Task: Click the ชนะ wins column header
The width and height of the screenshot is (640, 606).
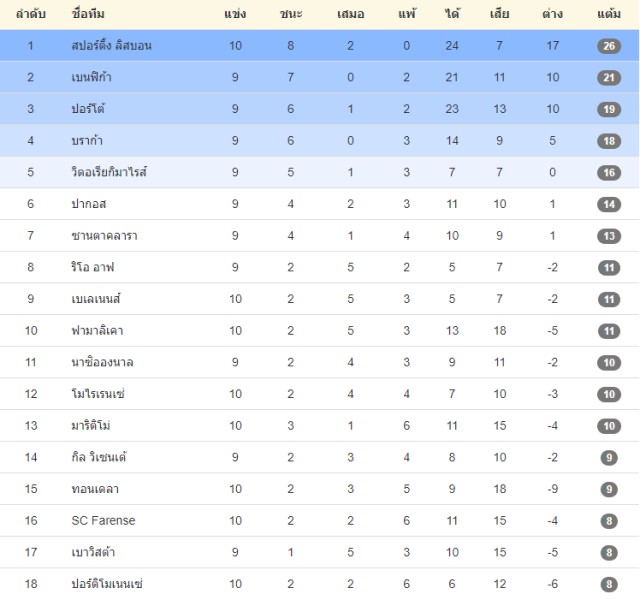Action: click(x=291, y=14)
